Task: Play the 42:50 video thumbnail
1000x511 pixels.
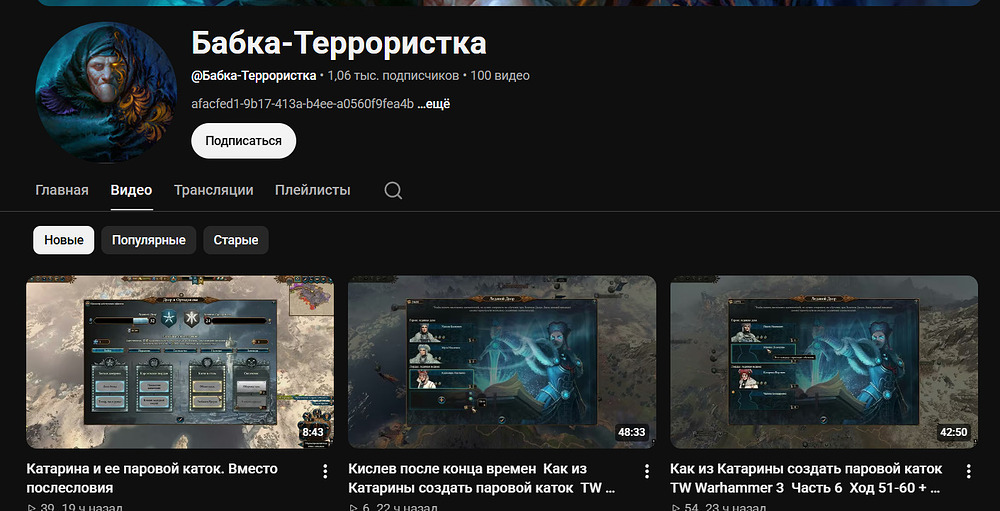Action: (x=824, y=362)
